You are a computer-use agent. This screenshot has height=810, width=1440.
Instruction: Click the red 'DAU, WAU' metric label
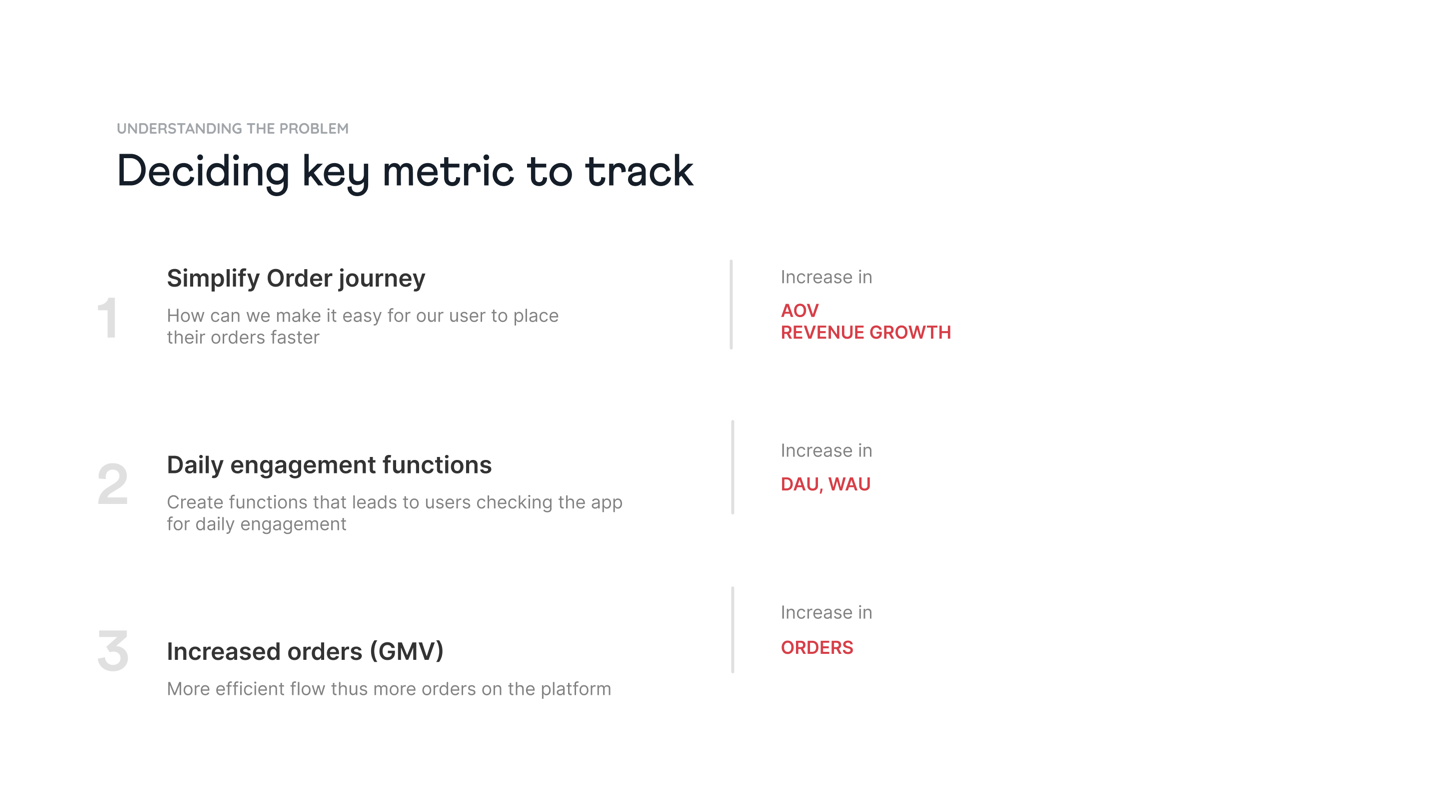coord(826,484)
